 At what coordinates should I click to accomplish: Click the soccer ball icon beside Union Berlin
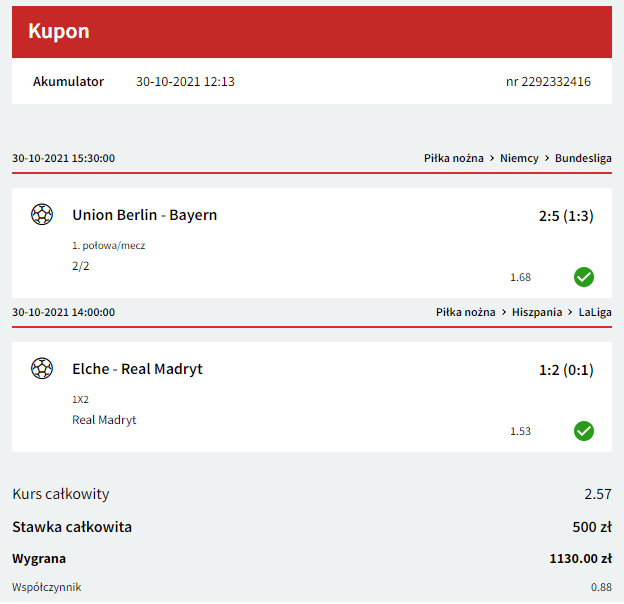point(42,215)
